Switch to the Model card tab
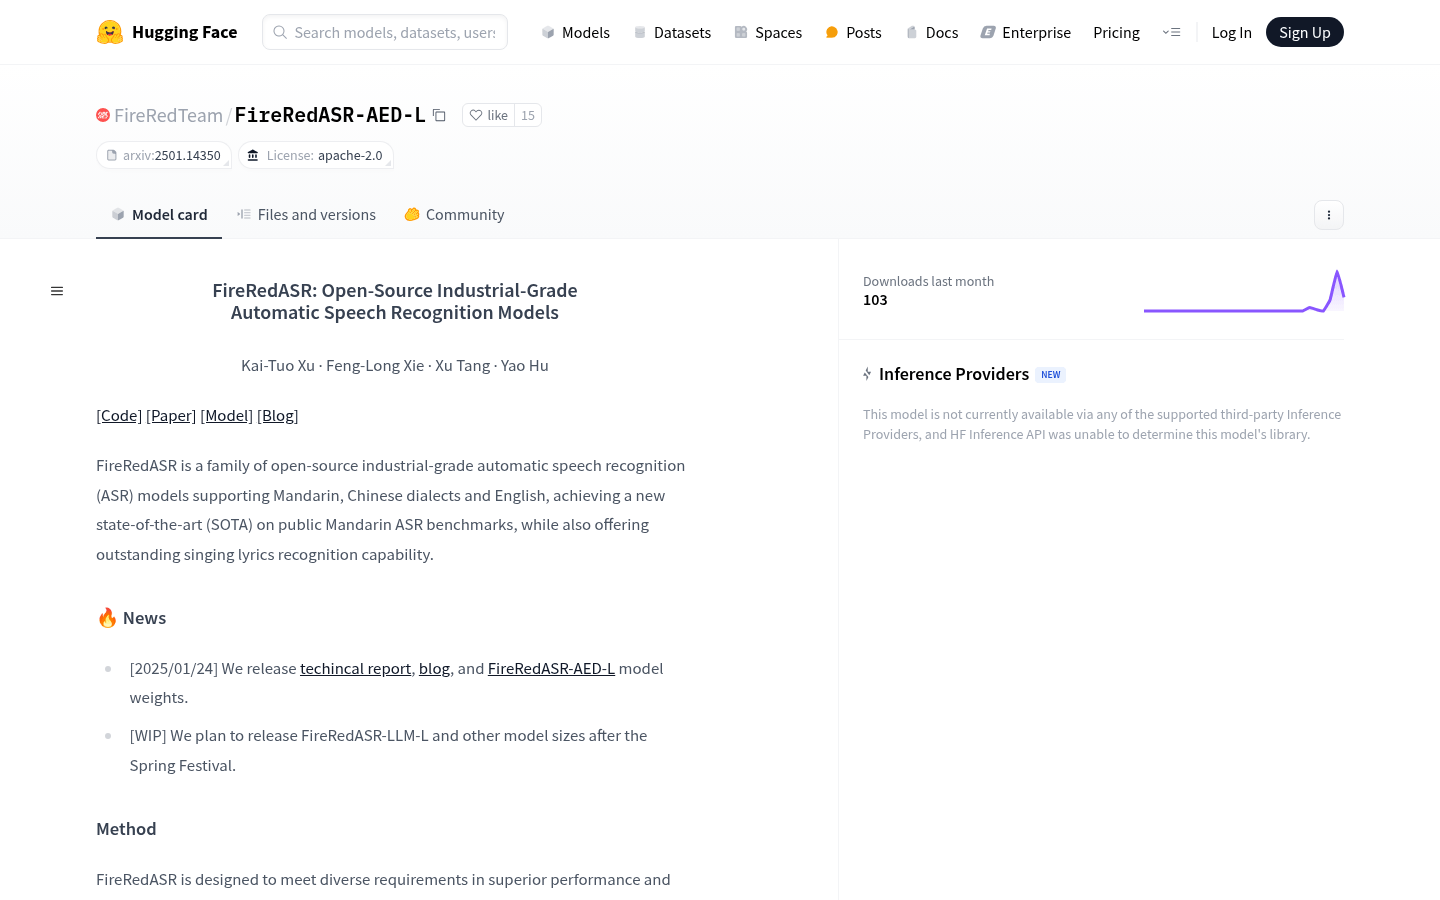This screenshot has width=1440, height=900. pyautogui.click(x=159, y=214)
